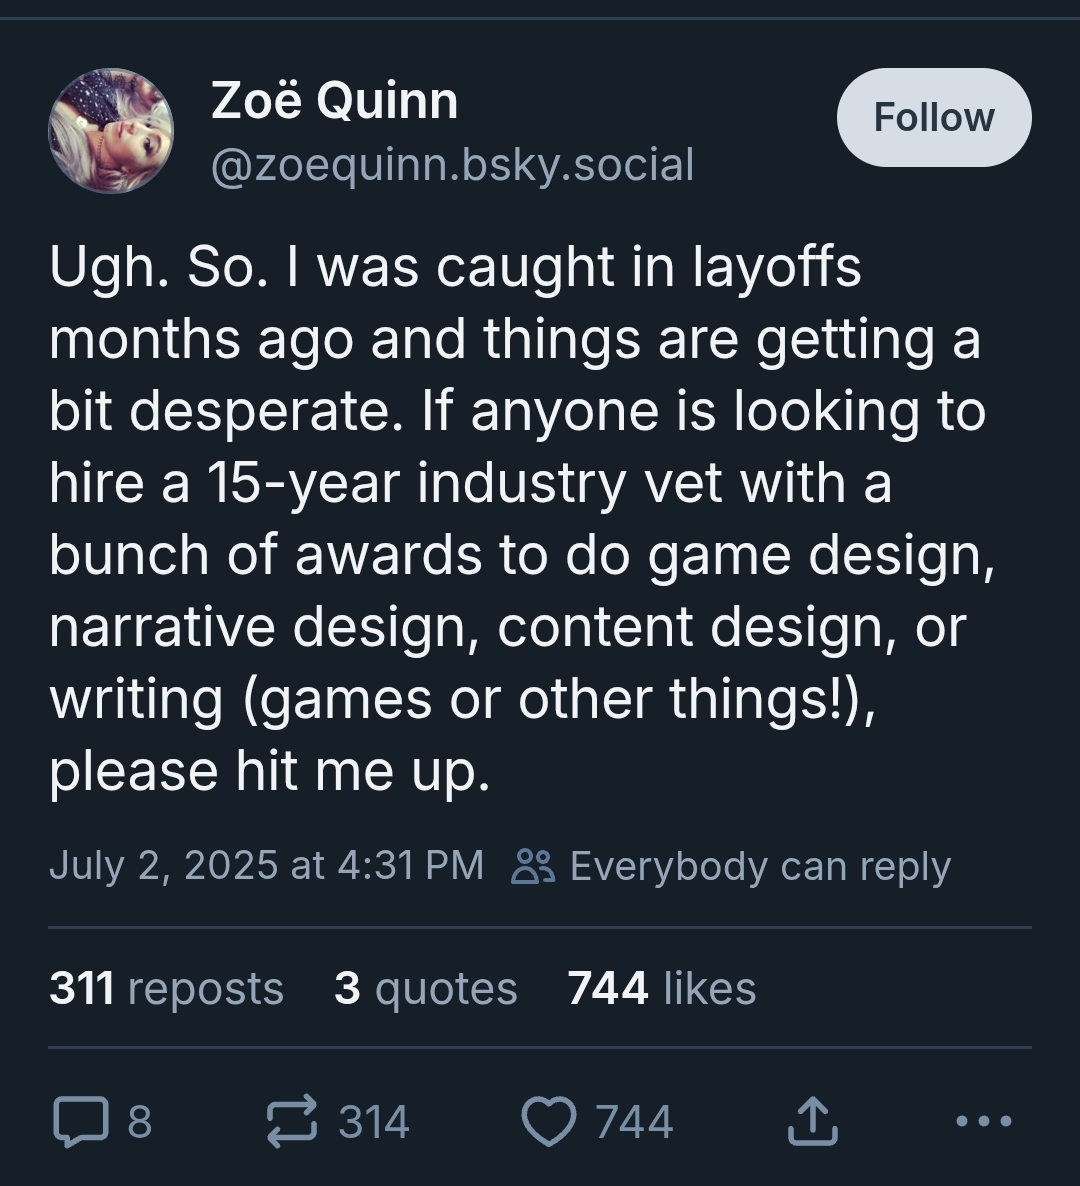Click the July 2, 2025 timestamp
1080x1186 pixels.
(x=266, y=865)
